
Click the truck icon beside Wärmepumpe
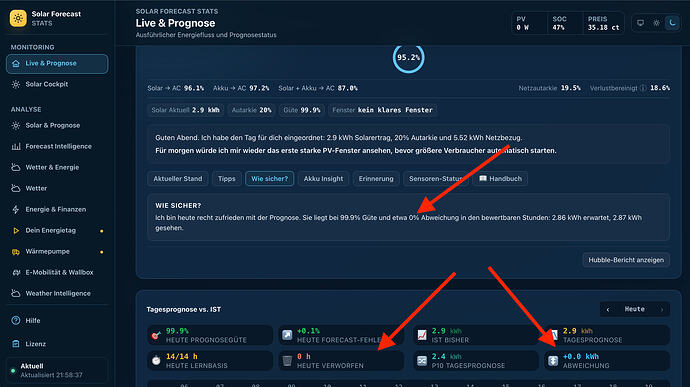pos(16,252)
